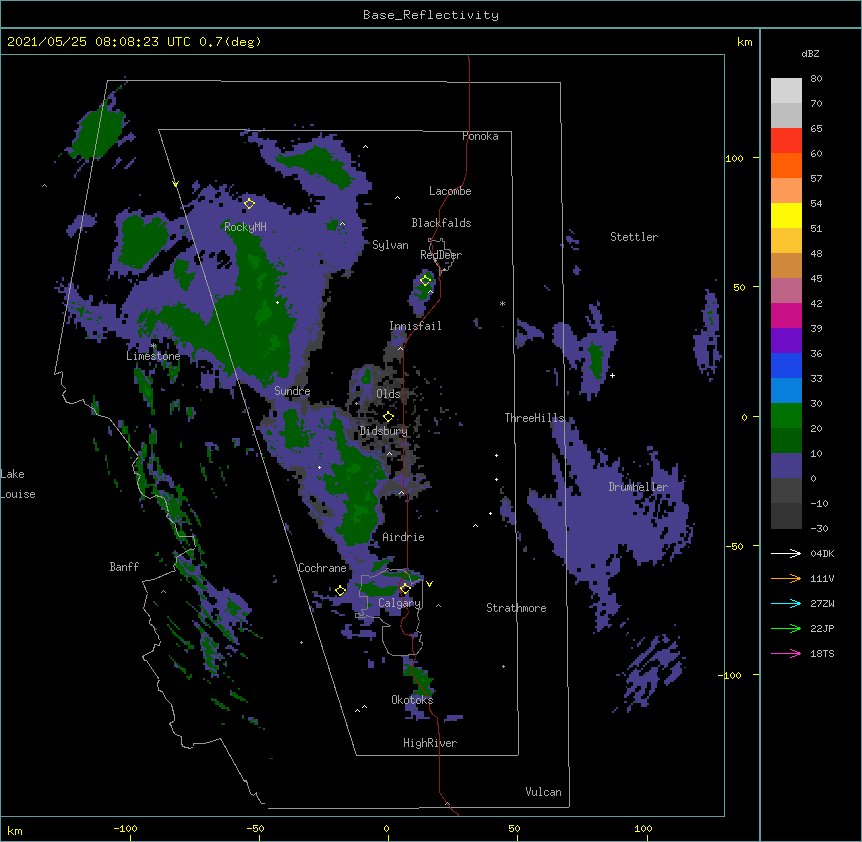Click the Okotoks label
862x842 pixels.
[412, 700]
